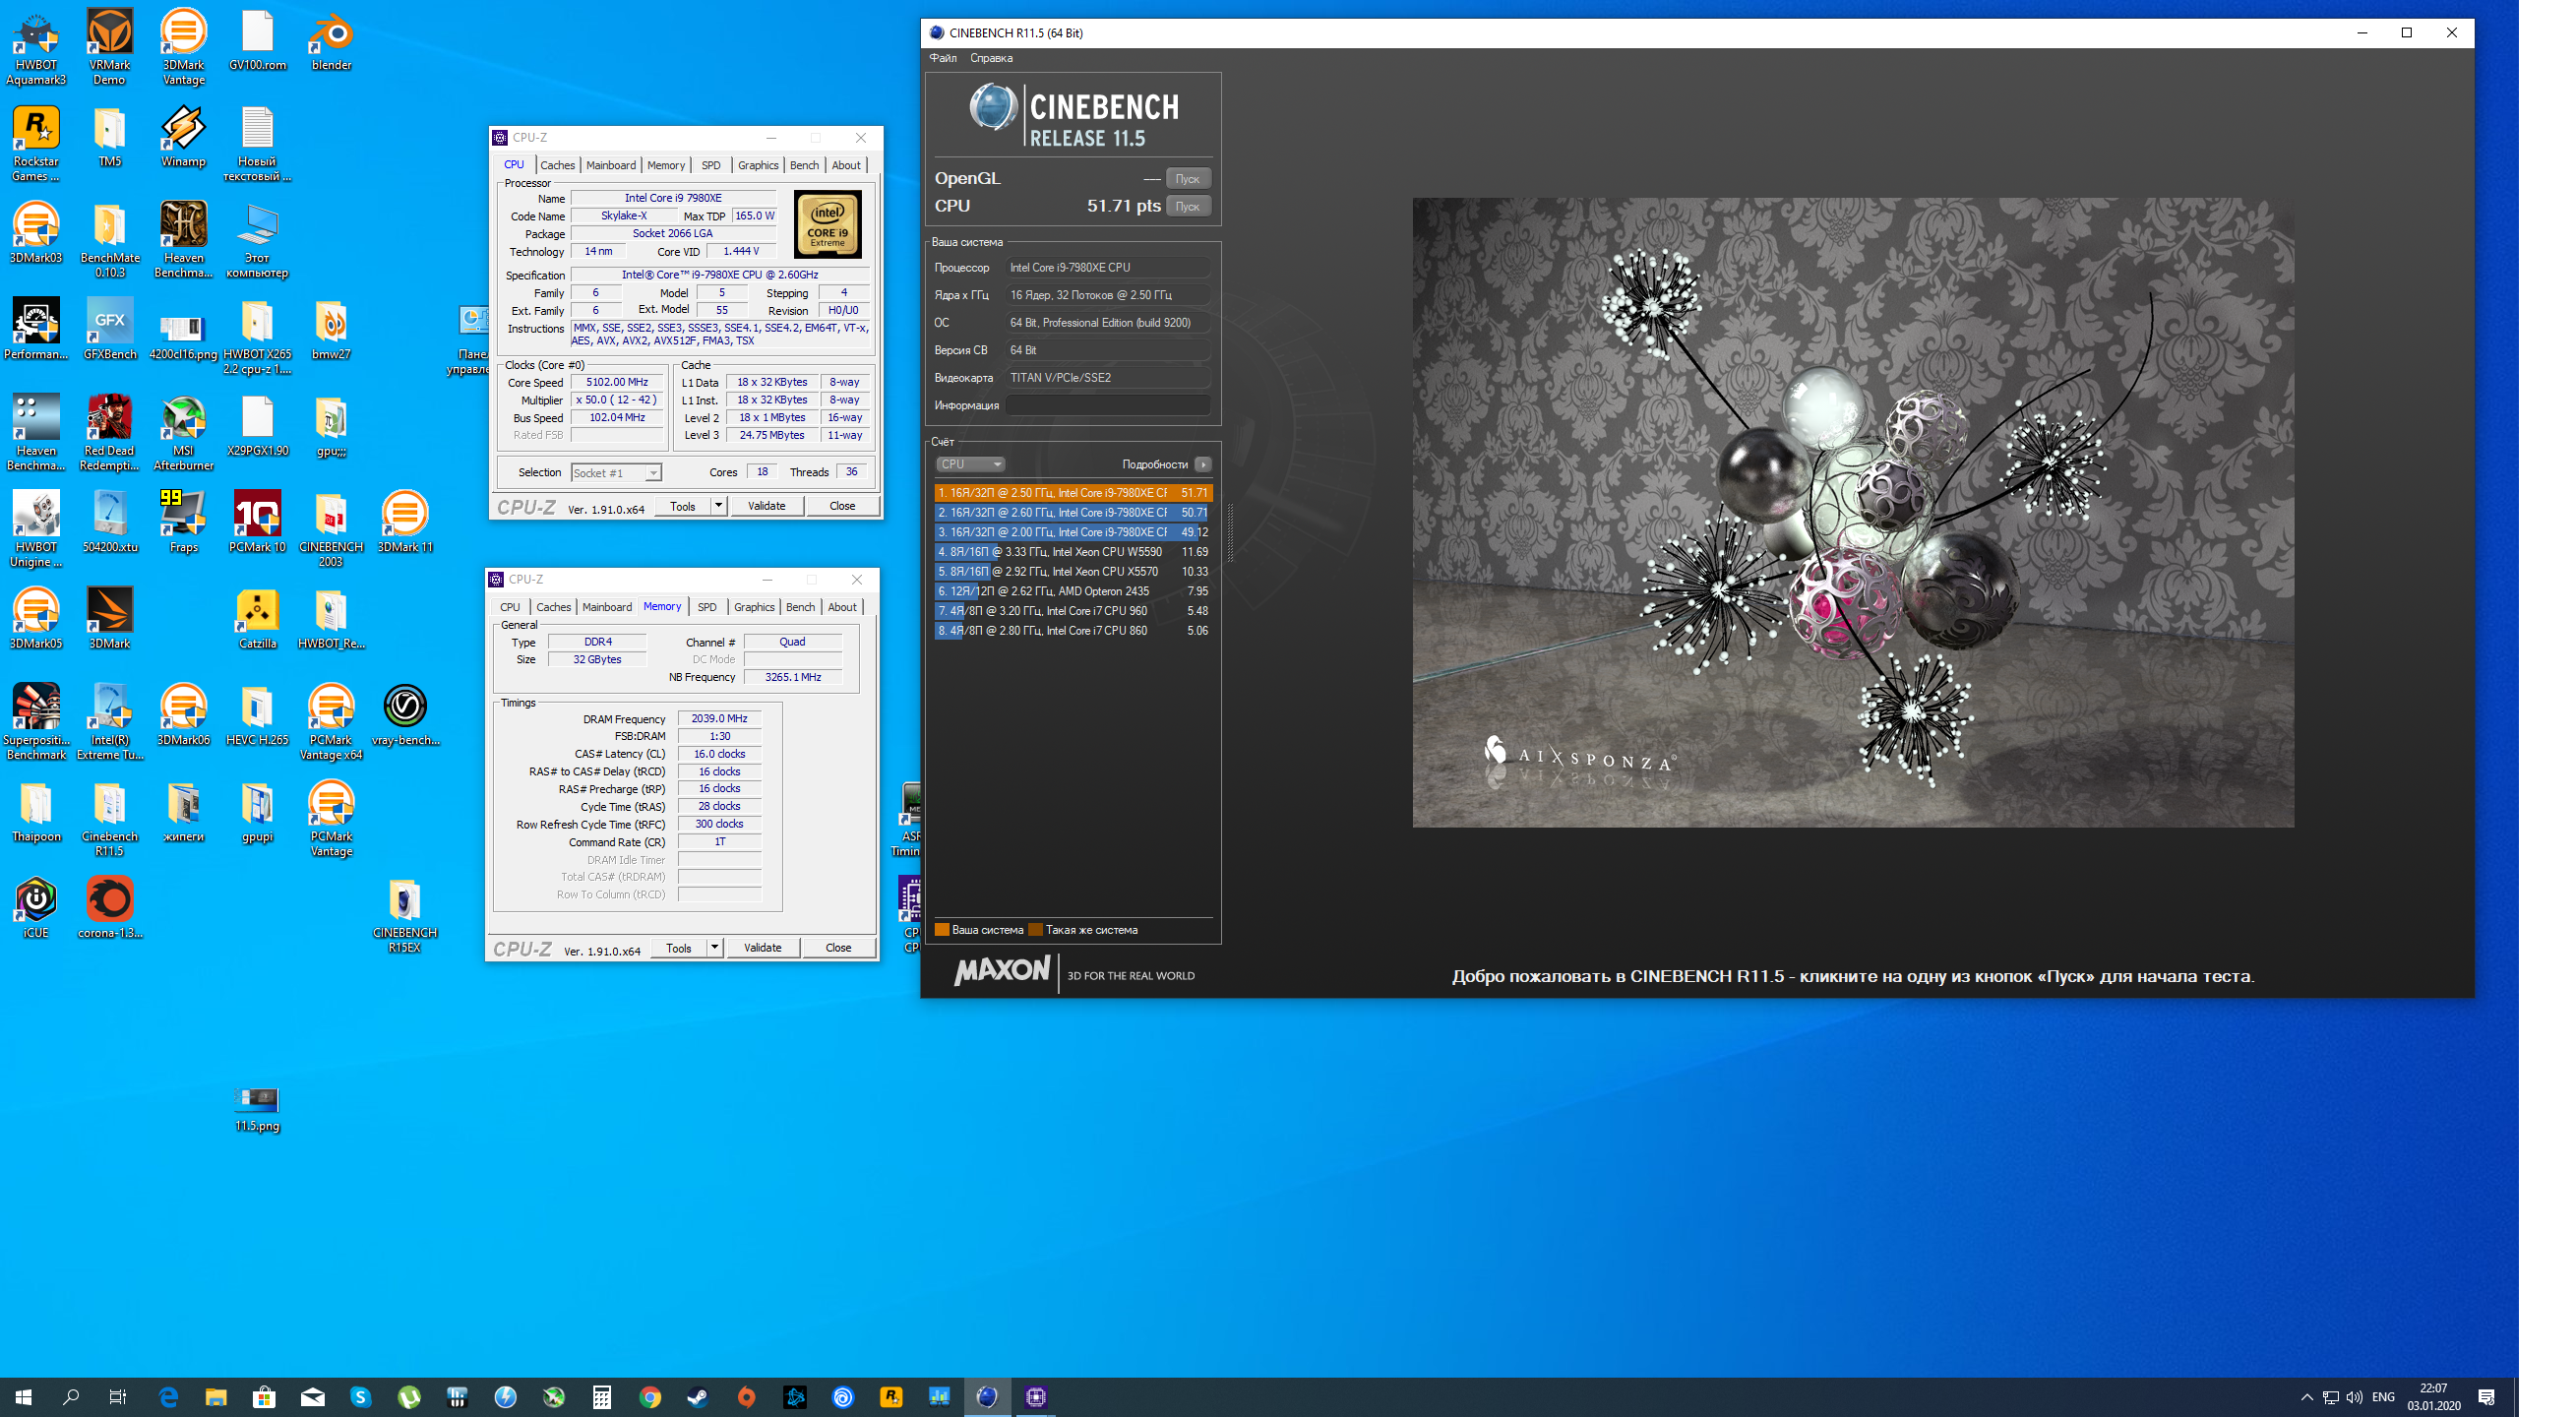This screenshot has width=2576, height=1417.
Task: Open Google Chrome from the taskbar
Action: [650, 1397]
